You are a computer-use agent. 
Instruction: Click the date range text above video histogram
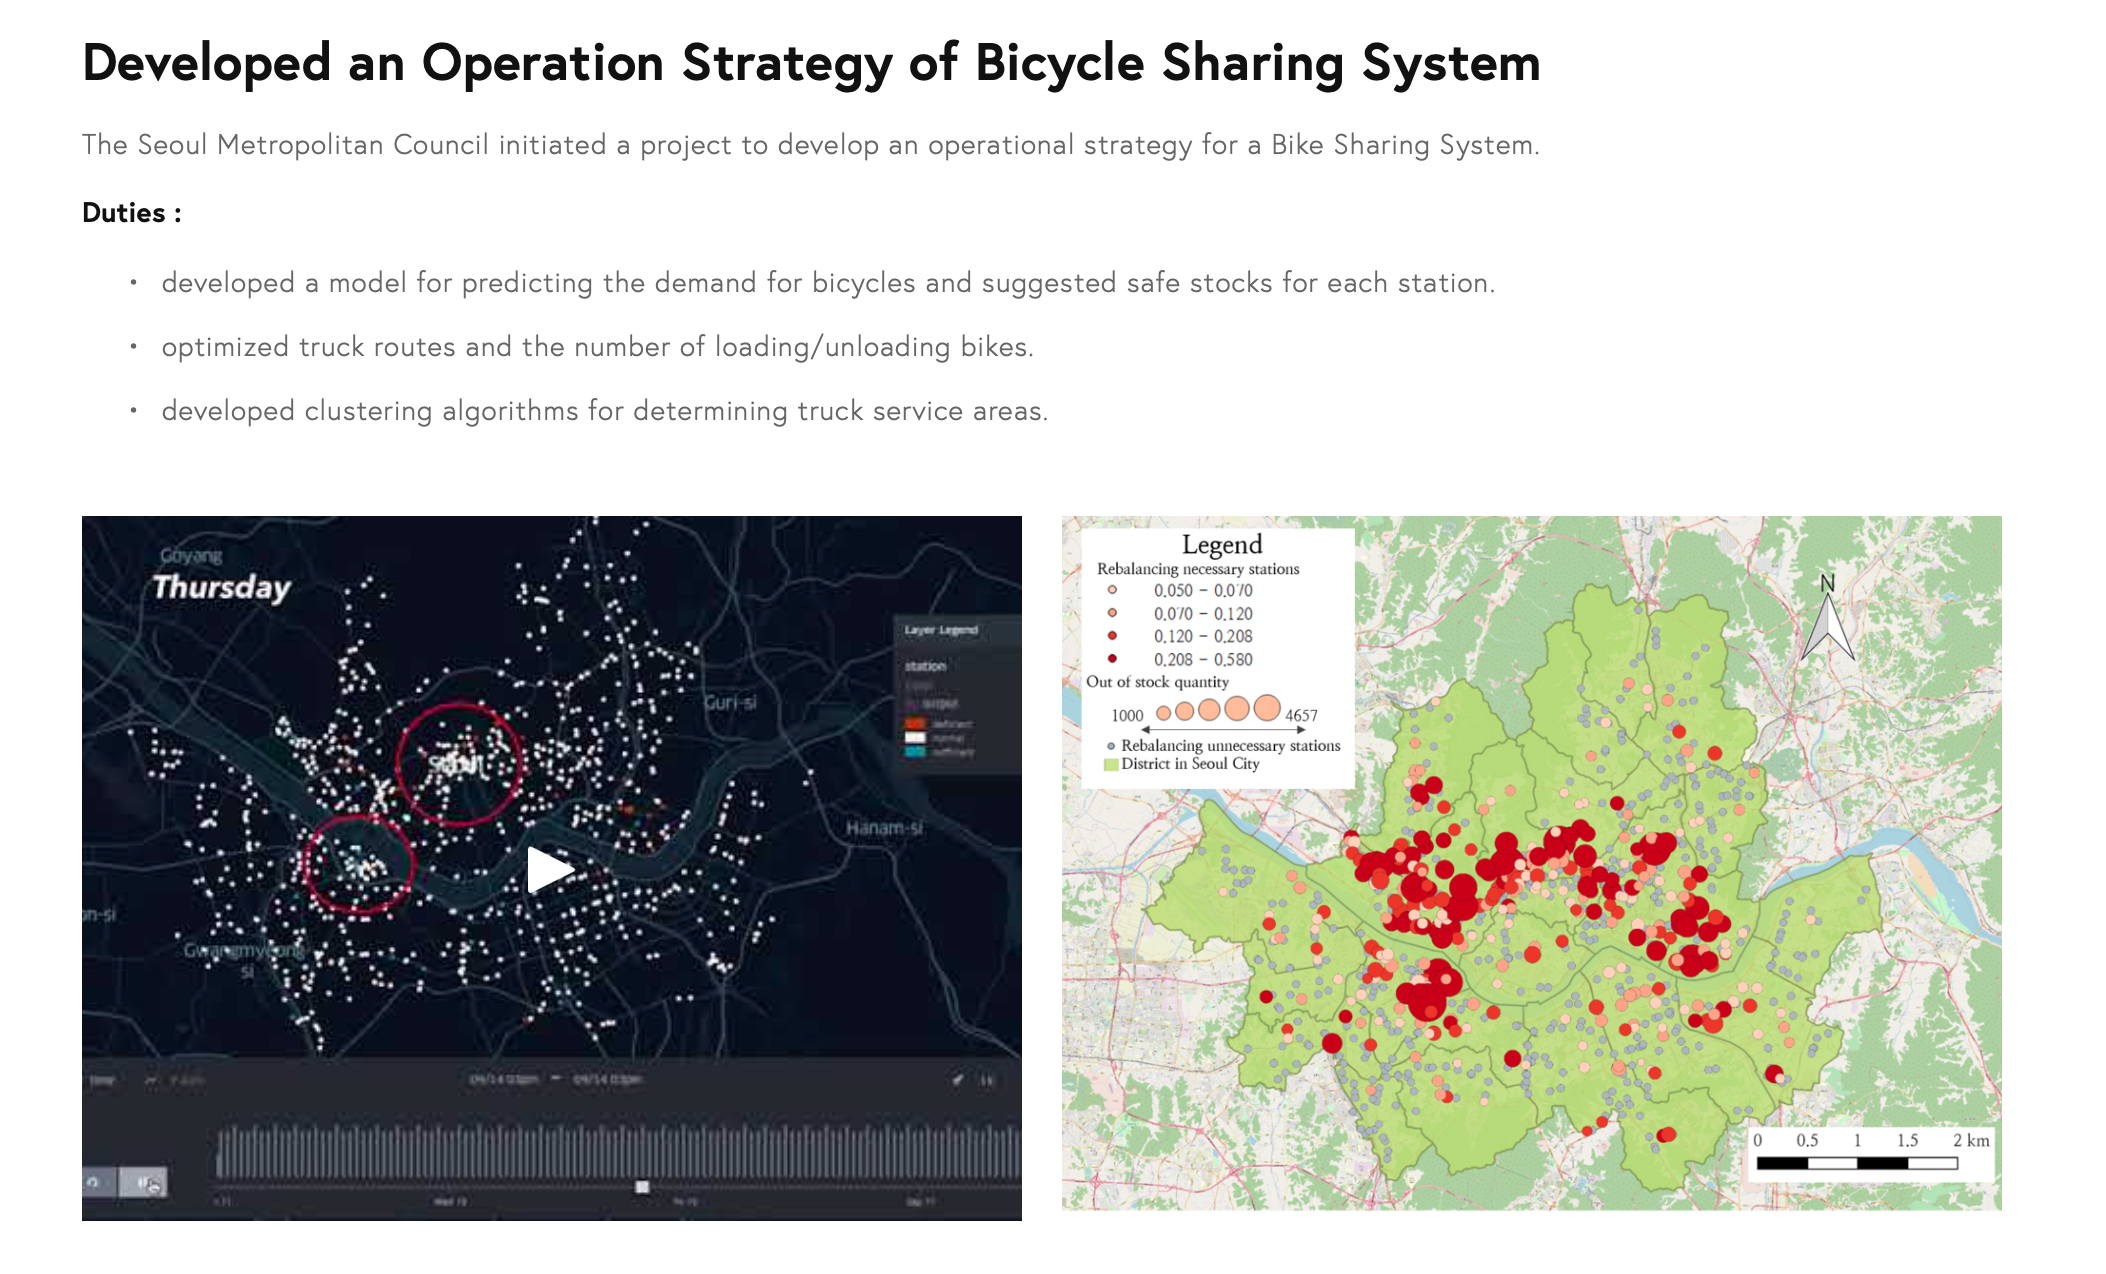pyautogui.click(x=556, y=1079)
